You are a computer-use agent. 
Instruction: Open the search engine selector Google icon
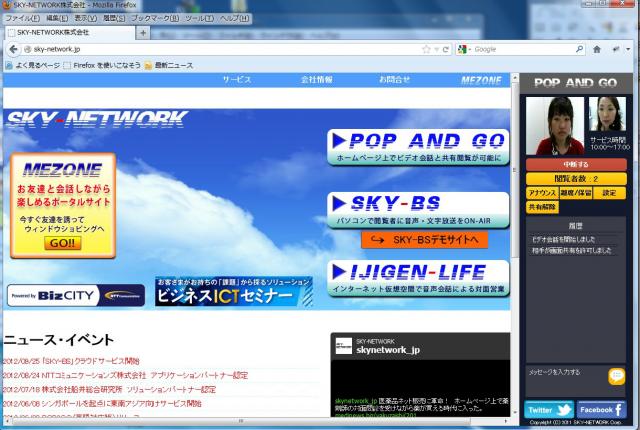(462, 49)
